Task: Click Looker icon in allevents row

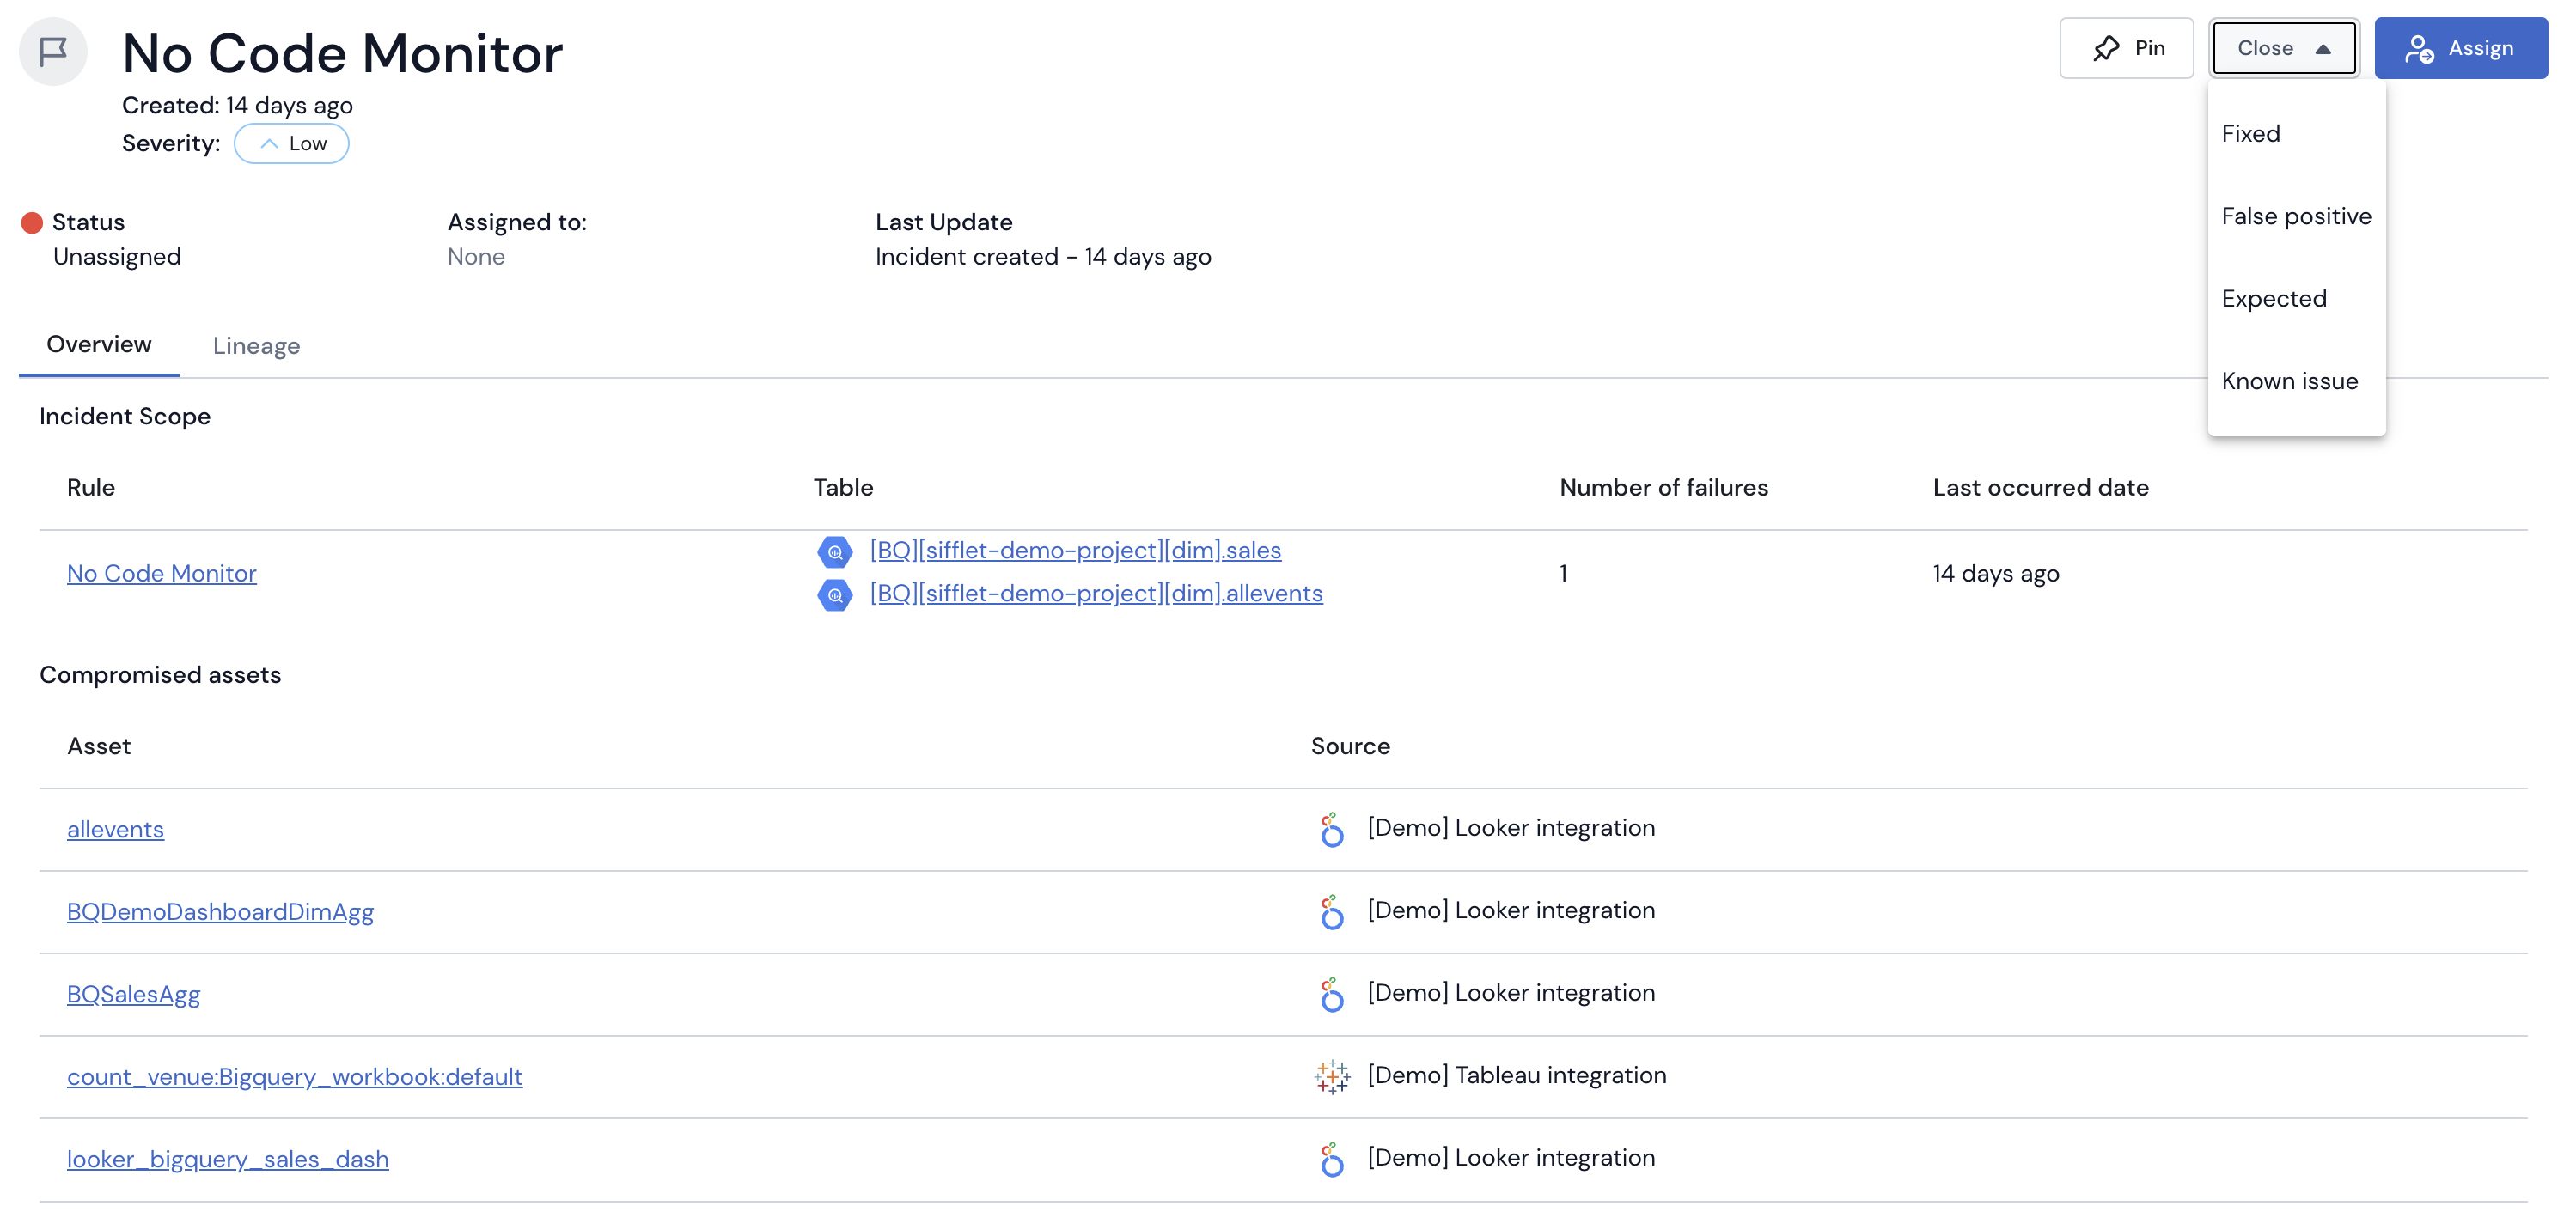Action: (1331, 829)
